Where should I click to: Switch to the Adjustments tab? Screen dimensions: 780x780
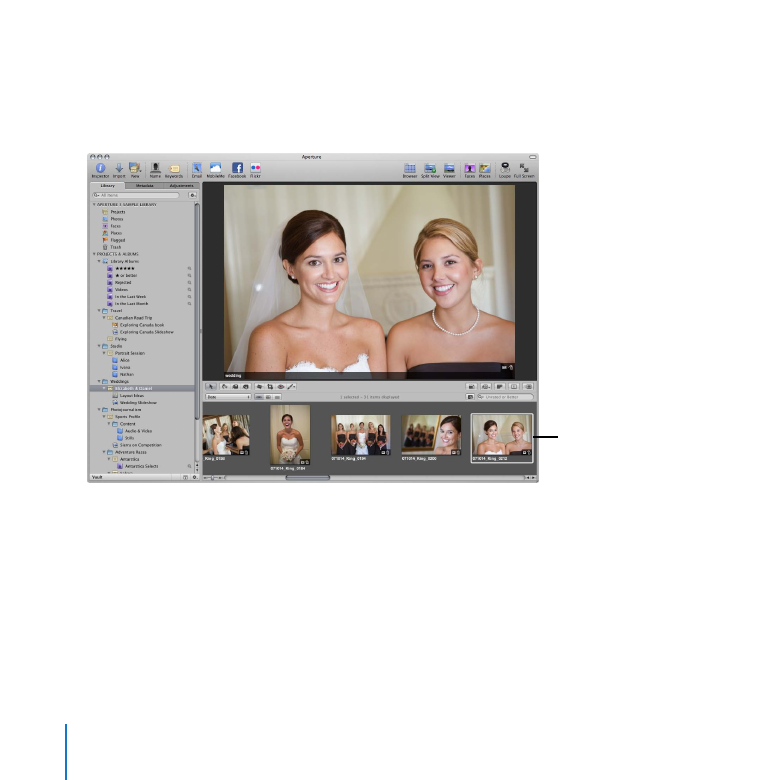[181, 186]
